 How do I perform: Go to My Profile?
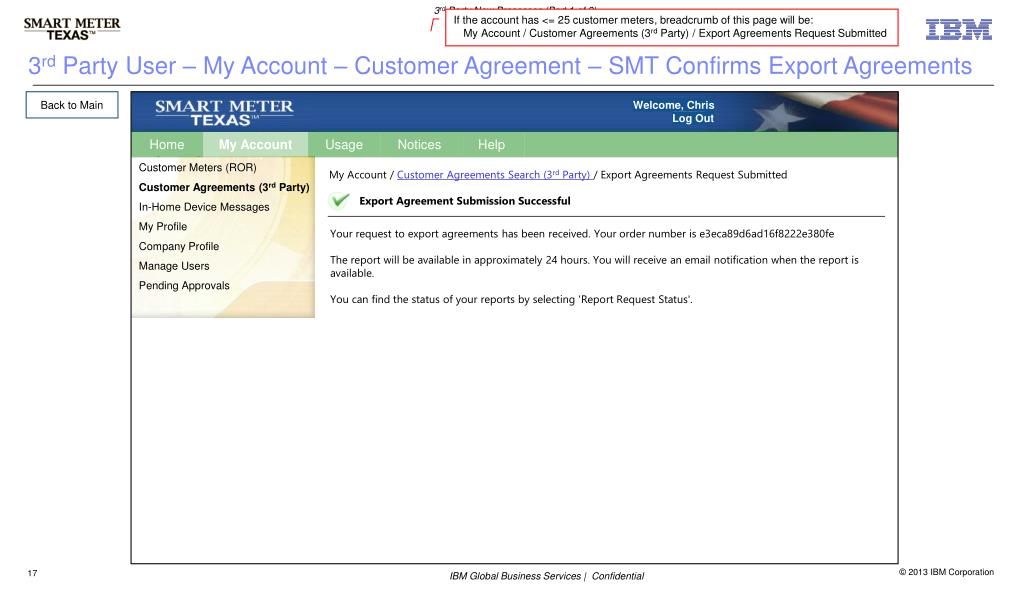(x=162, y=226)
